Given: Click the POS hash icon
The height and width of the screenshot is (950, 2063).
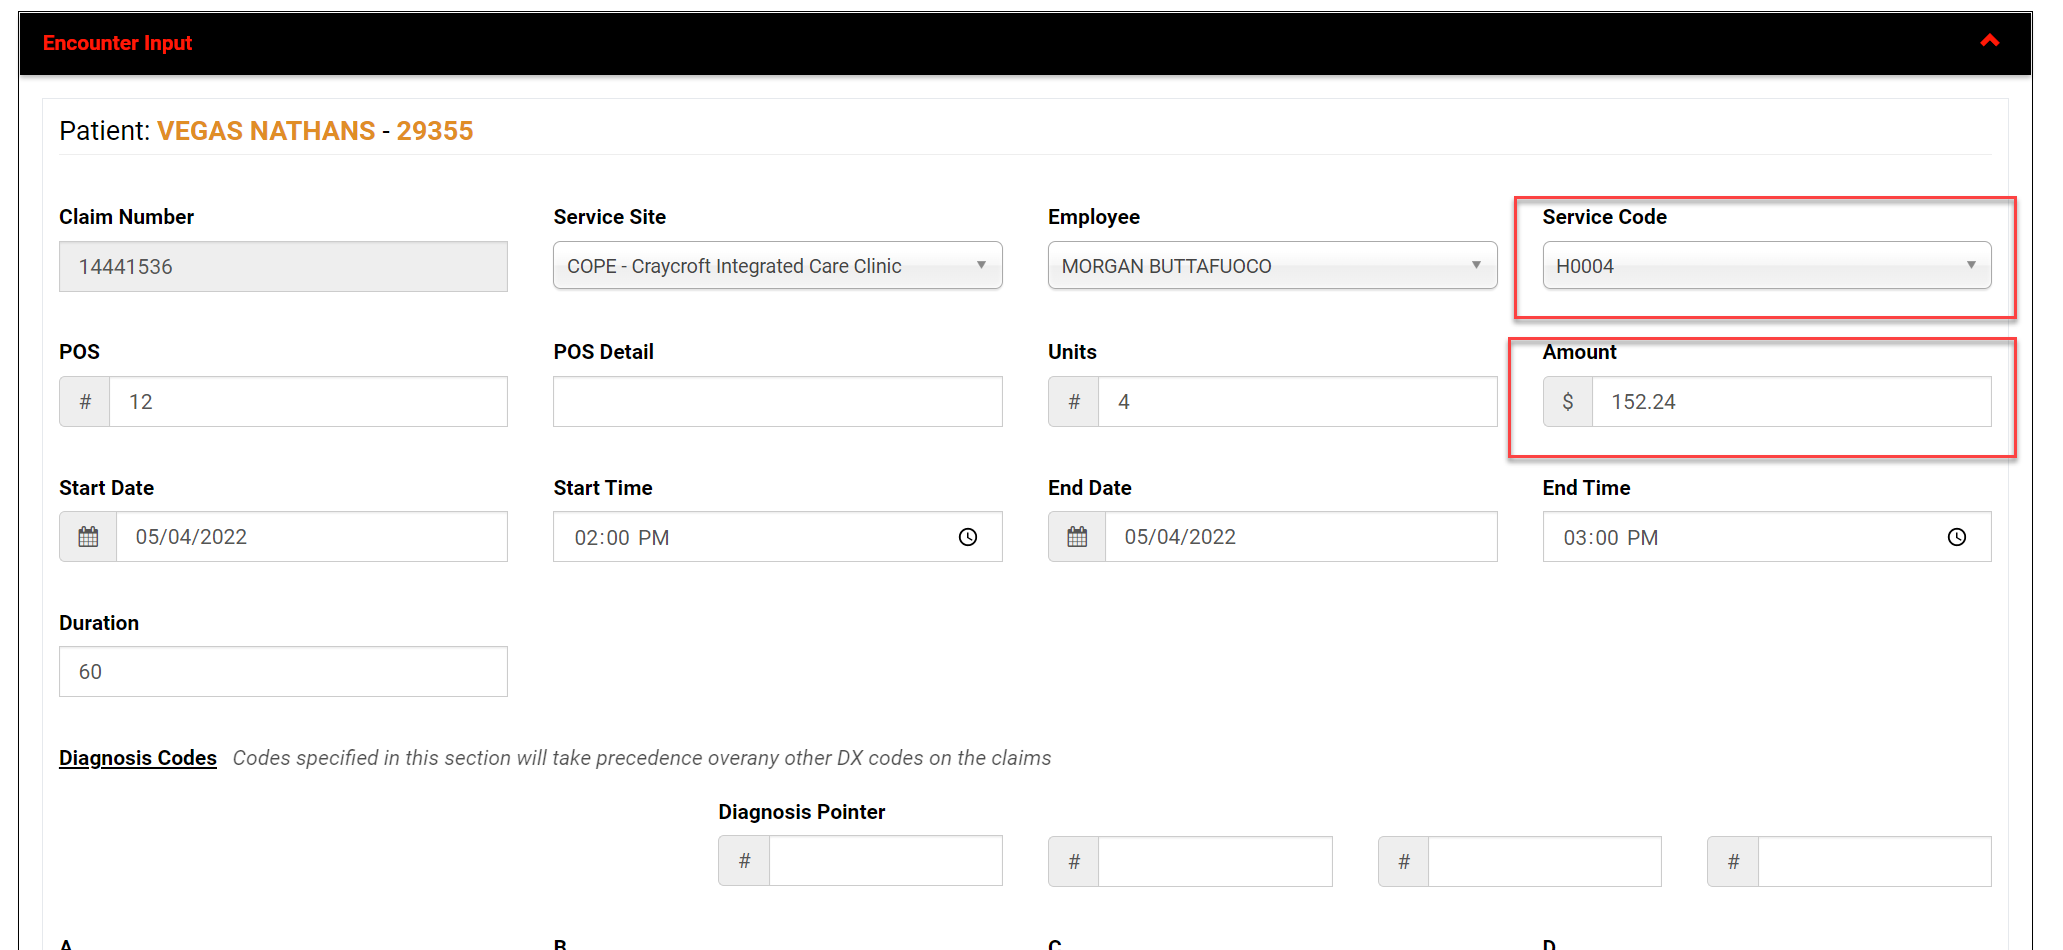Looking at the screenshot, I should coord(85,402).
